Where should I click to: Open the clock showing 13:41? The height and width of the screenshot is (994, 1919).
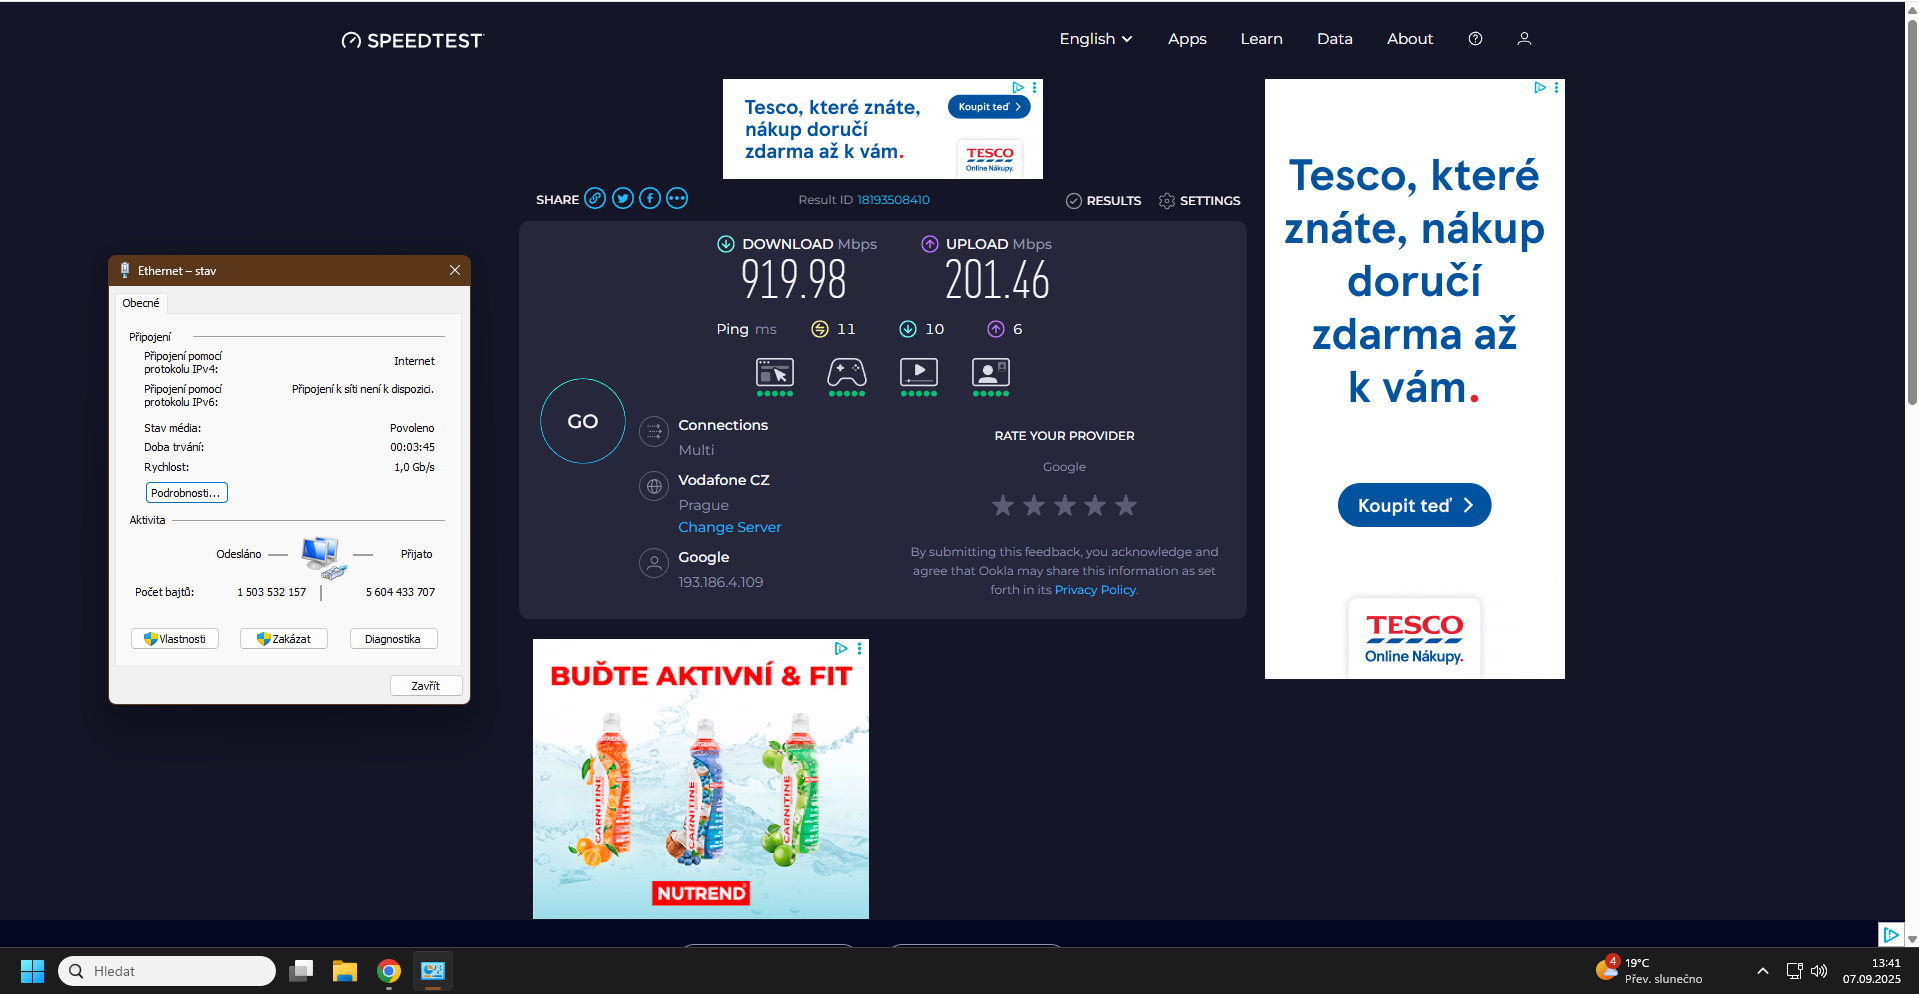[1872, 971]
